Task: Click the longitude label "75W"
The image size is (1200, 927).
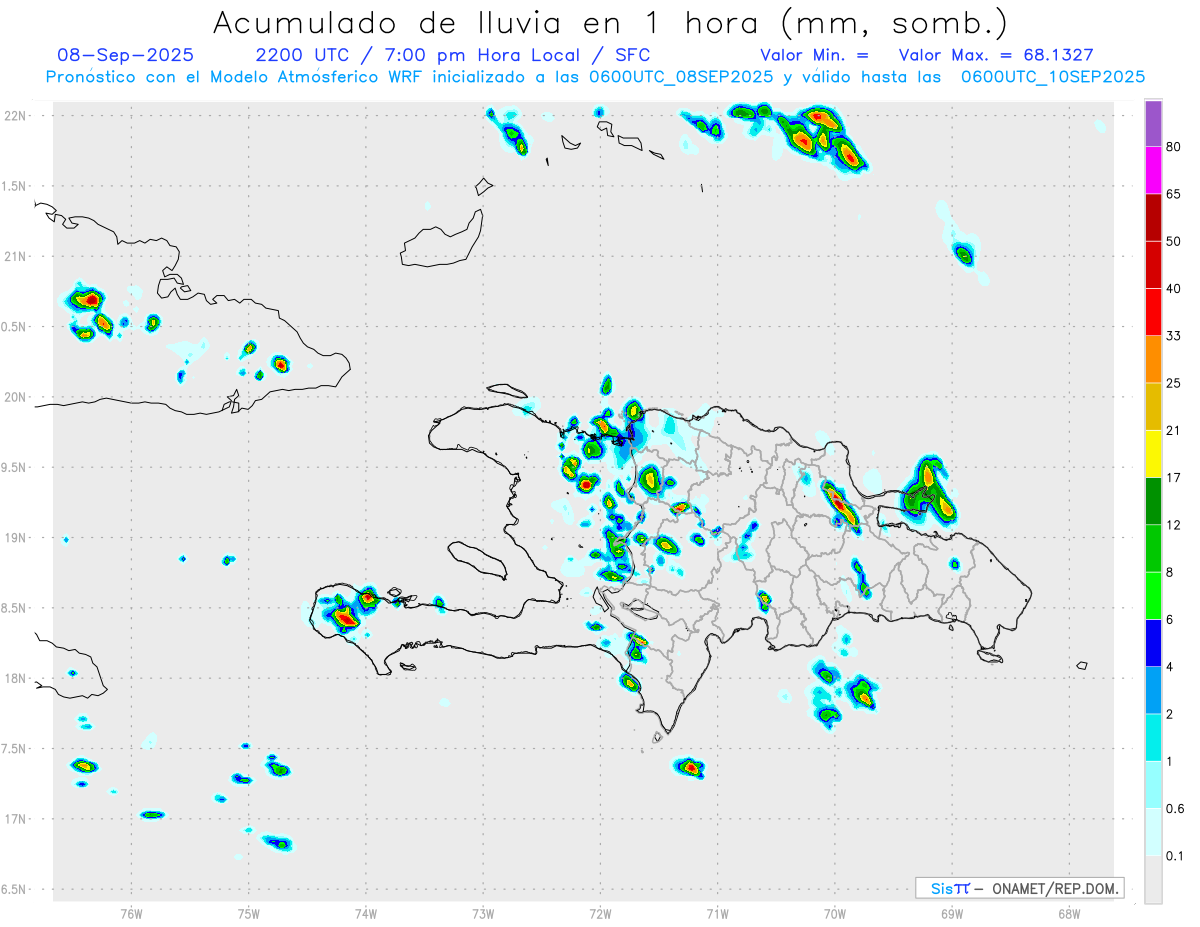Action: pyautogui.click(x=249, y=913)
